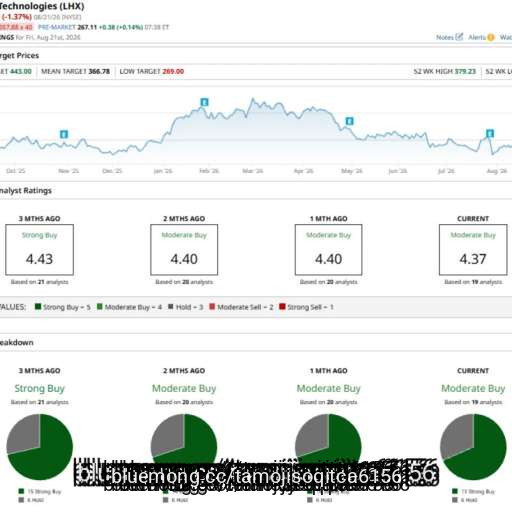This screenshot has width=512, height=512.
Task: Click 'Based on 19 analysts' under the 4.37 box
Action: point(473,282)
